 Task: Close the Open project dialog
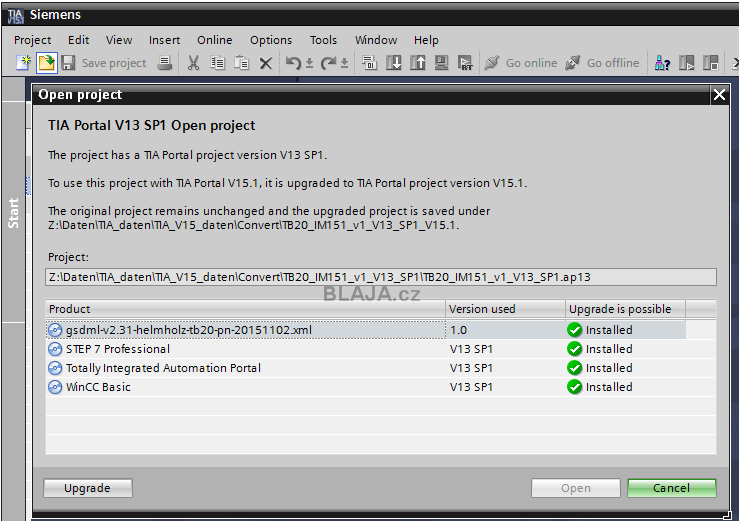pos(719,95)
